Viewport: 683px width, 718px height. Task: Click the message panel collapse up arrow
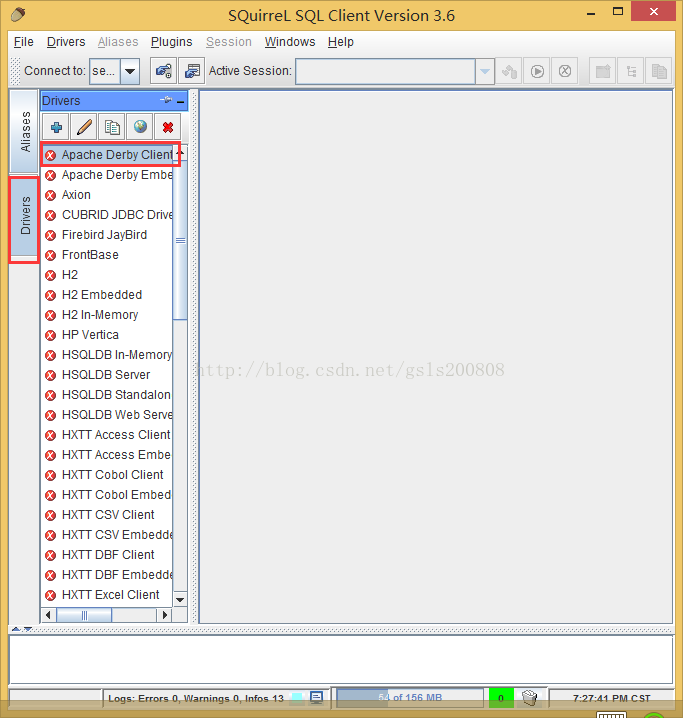click(16, 629)
